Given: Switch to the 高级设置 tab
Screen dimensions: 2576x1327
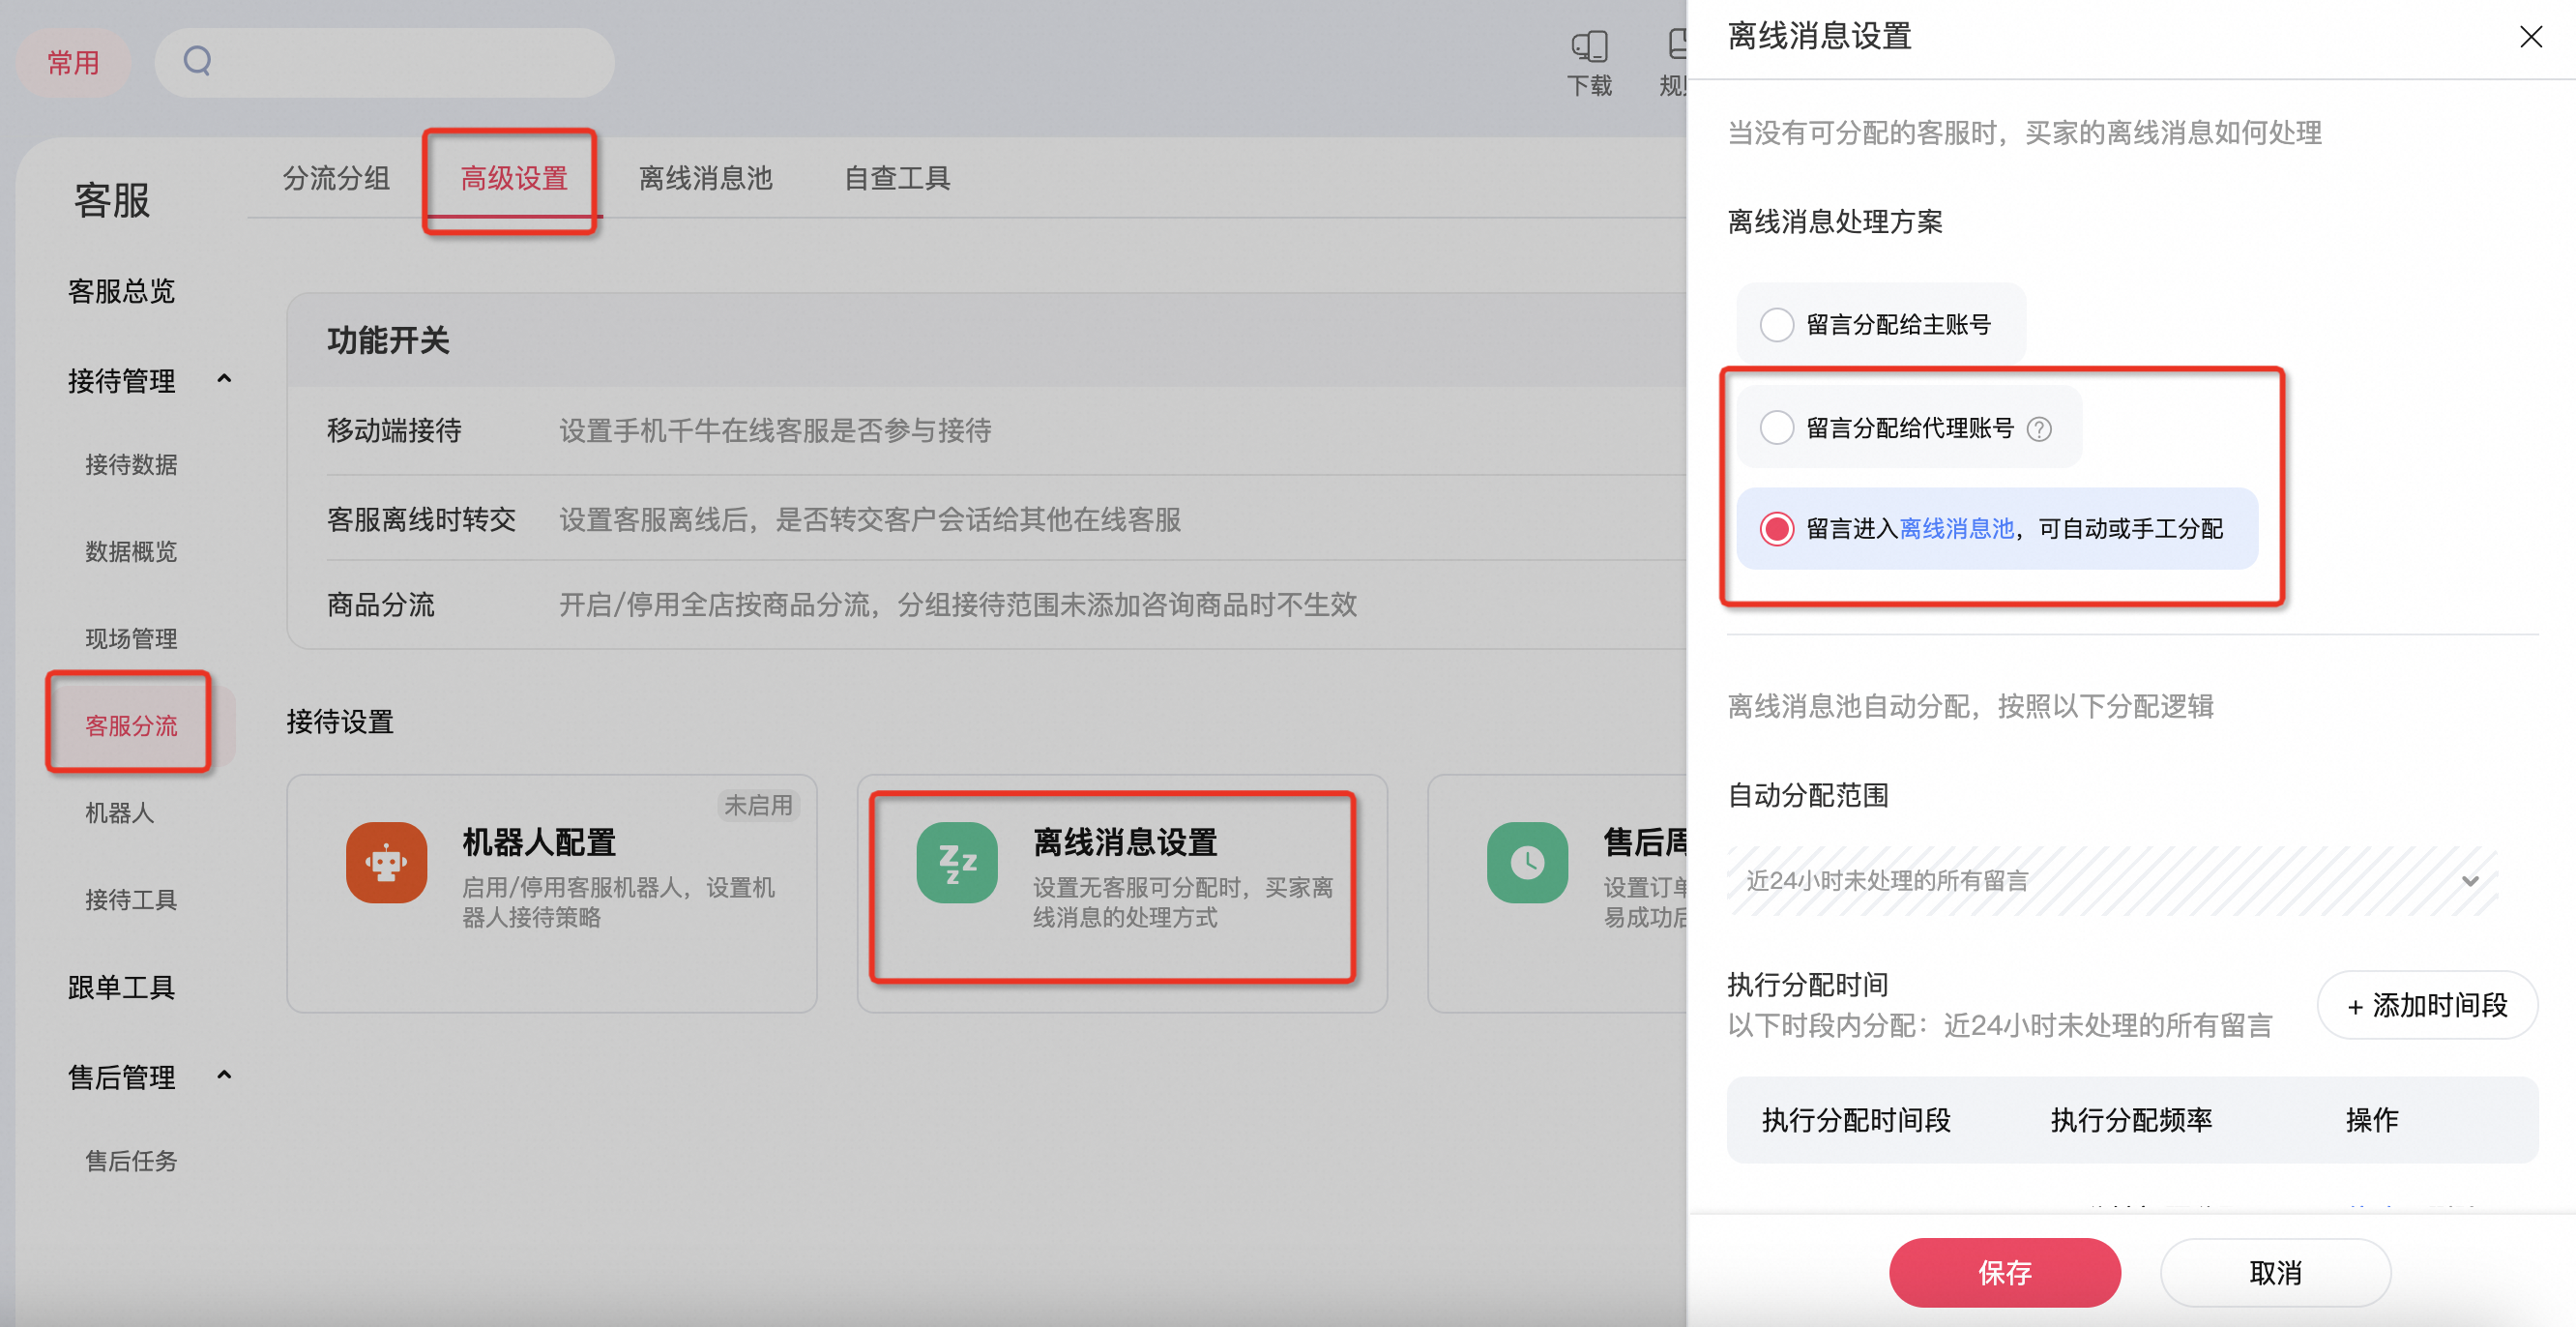Looking at the screenshot, I should [x=514, y=178].
